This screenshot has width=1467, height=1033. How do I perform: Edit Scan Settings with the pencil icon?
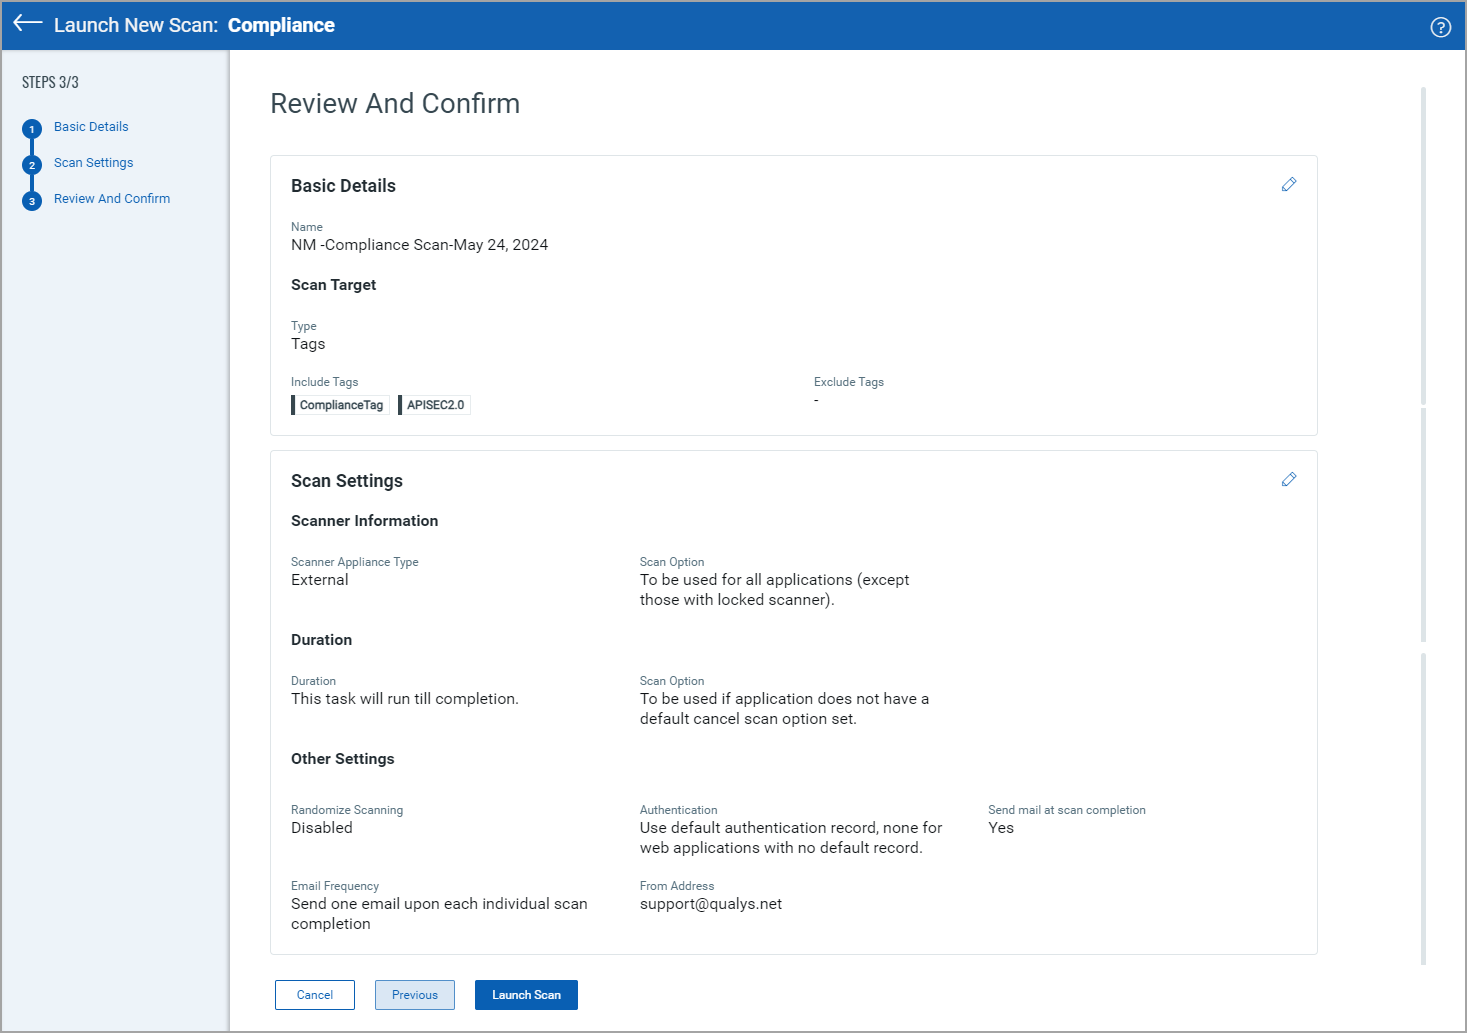coord(1289,479)
